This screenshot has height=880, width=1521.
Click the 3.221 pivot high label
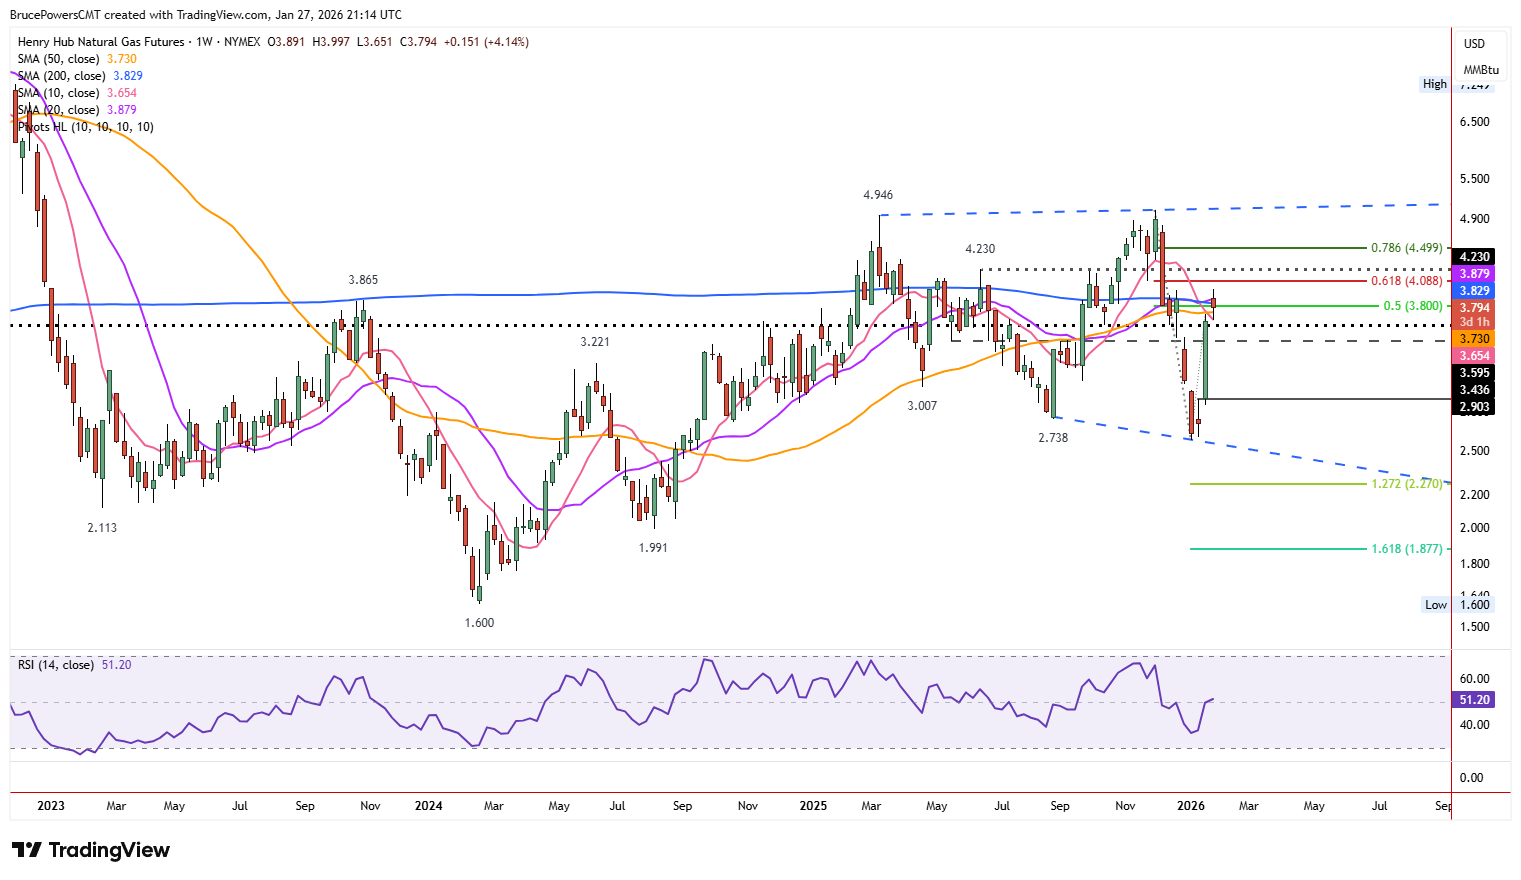click(x=595, y=342)
